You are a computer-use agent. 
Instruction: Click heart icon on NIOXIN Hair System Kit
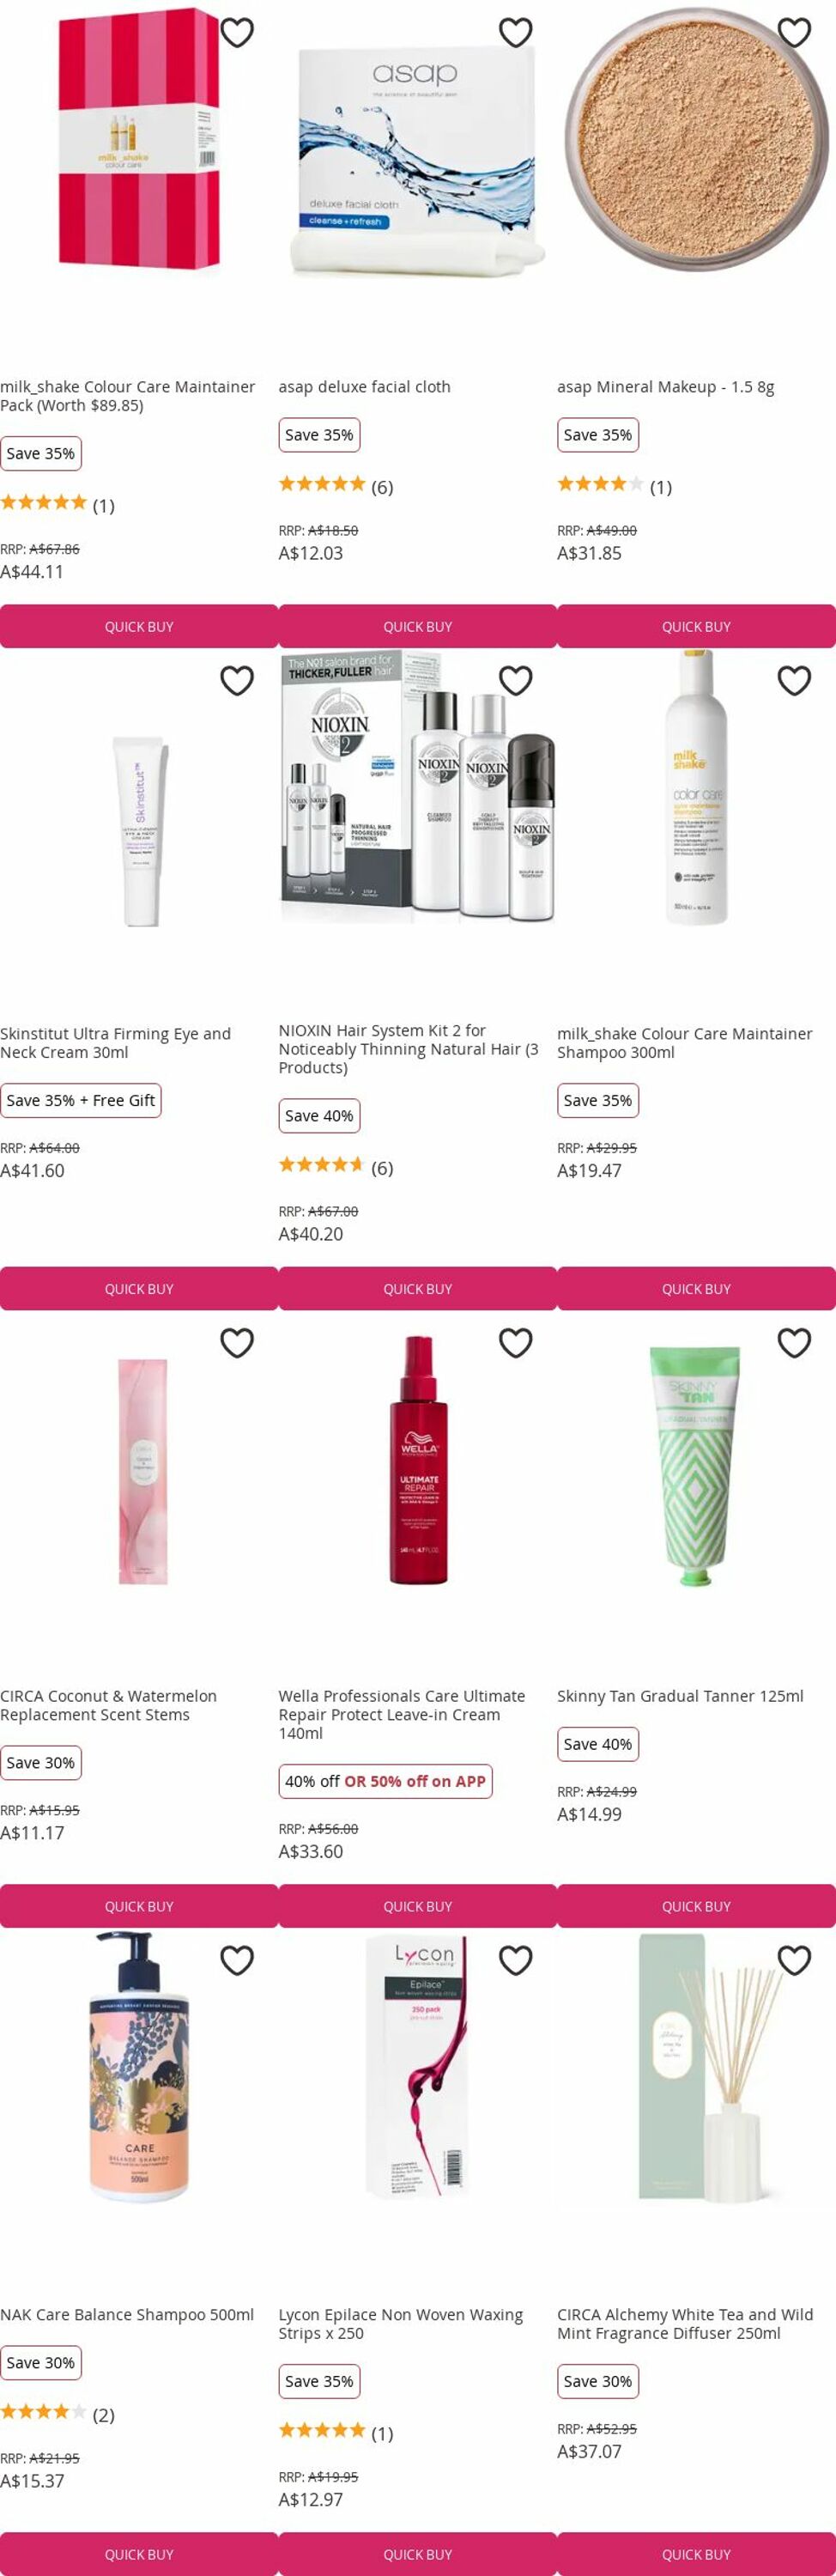(516, 681)
